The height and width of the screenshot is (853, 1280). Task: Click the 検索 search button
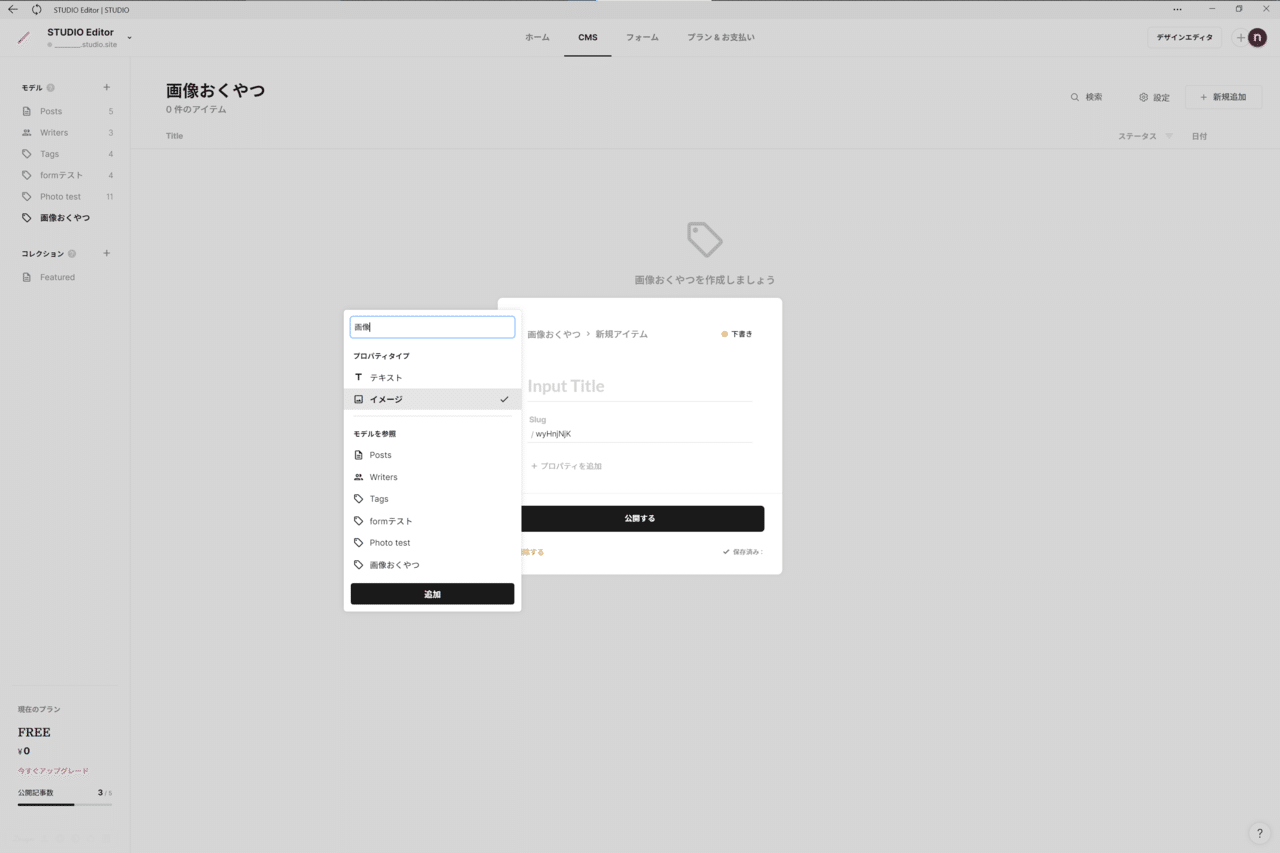pos(1087,97)
